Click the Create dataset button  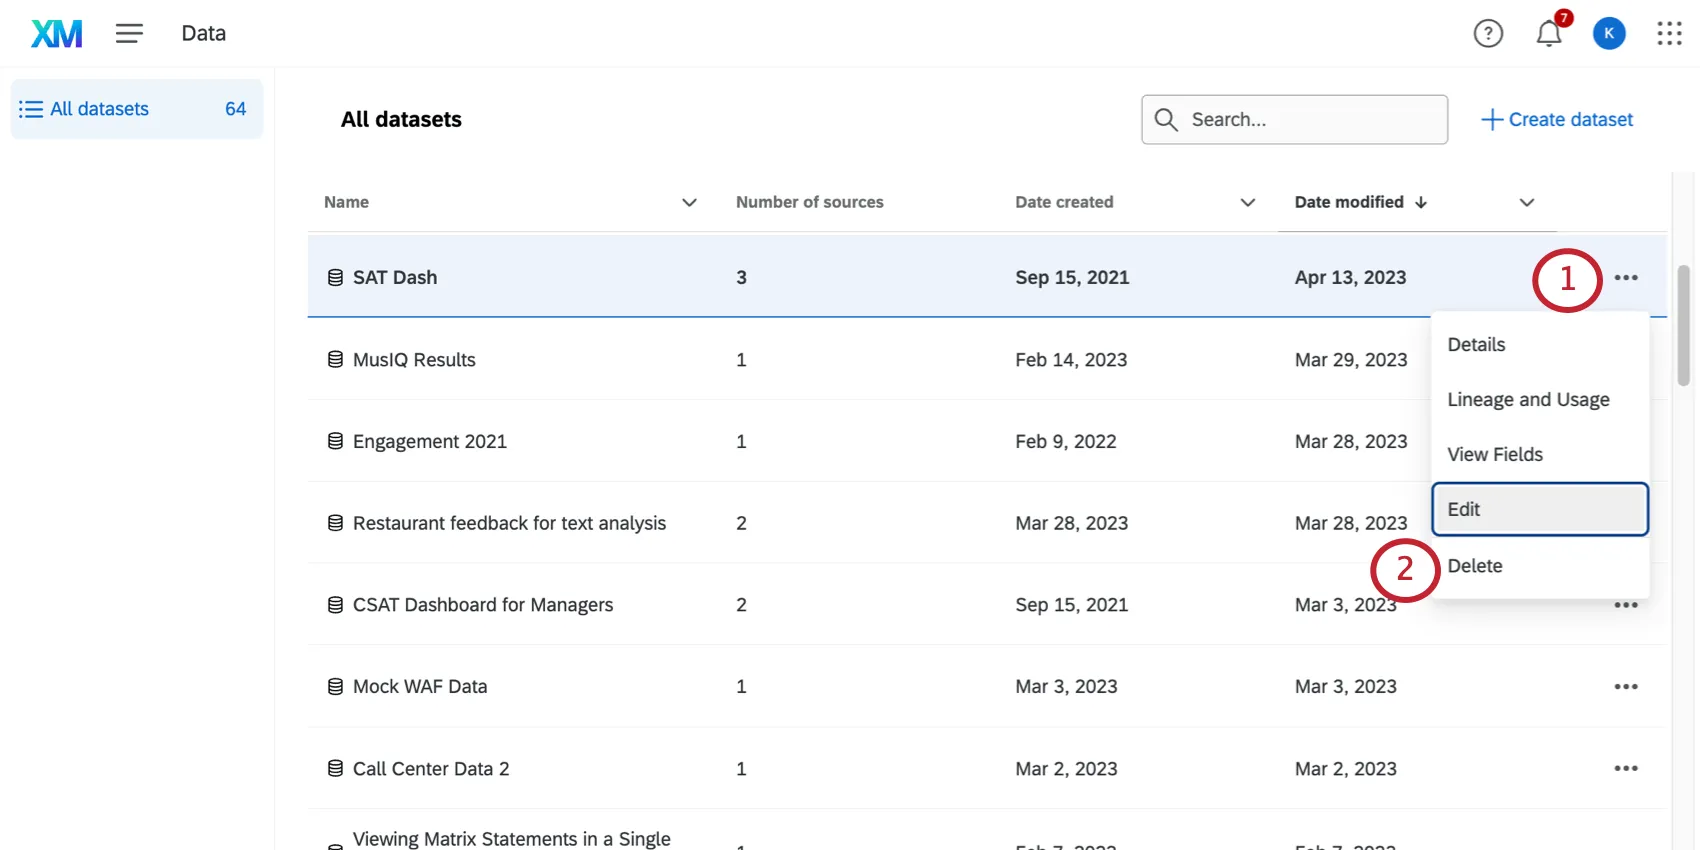pyautogui.click(x=1557, y=120)
